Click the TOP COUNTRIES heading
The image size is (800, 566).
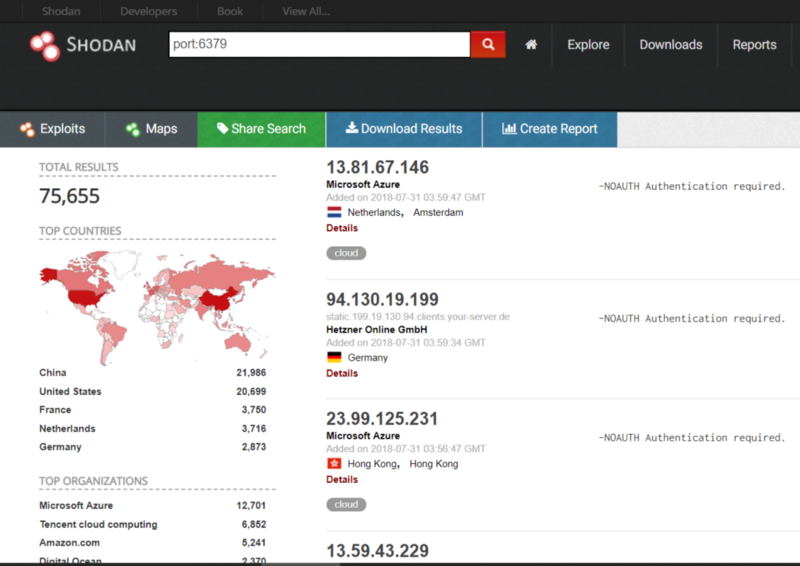[x=80, y=231]
